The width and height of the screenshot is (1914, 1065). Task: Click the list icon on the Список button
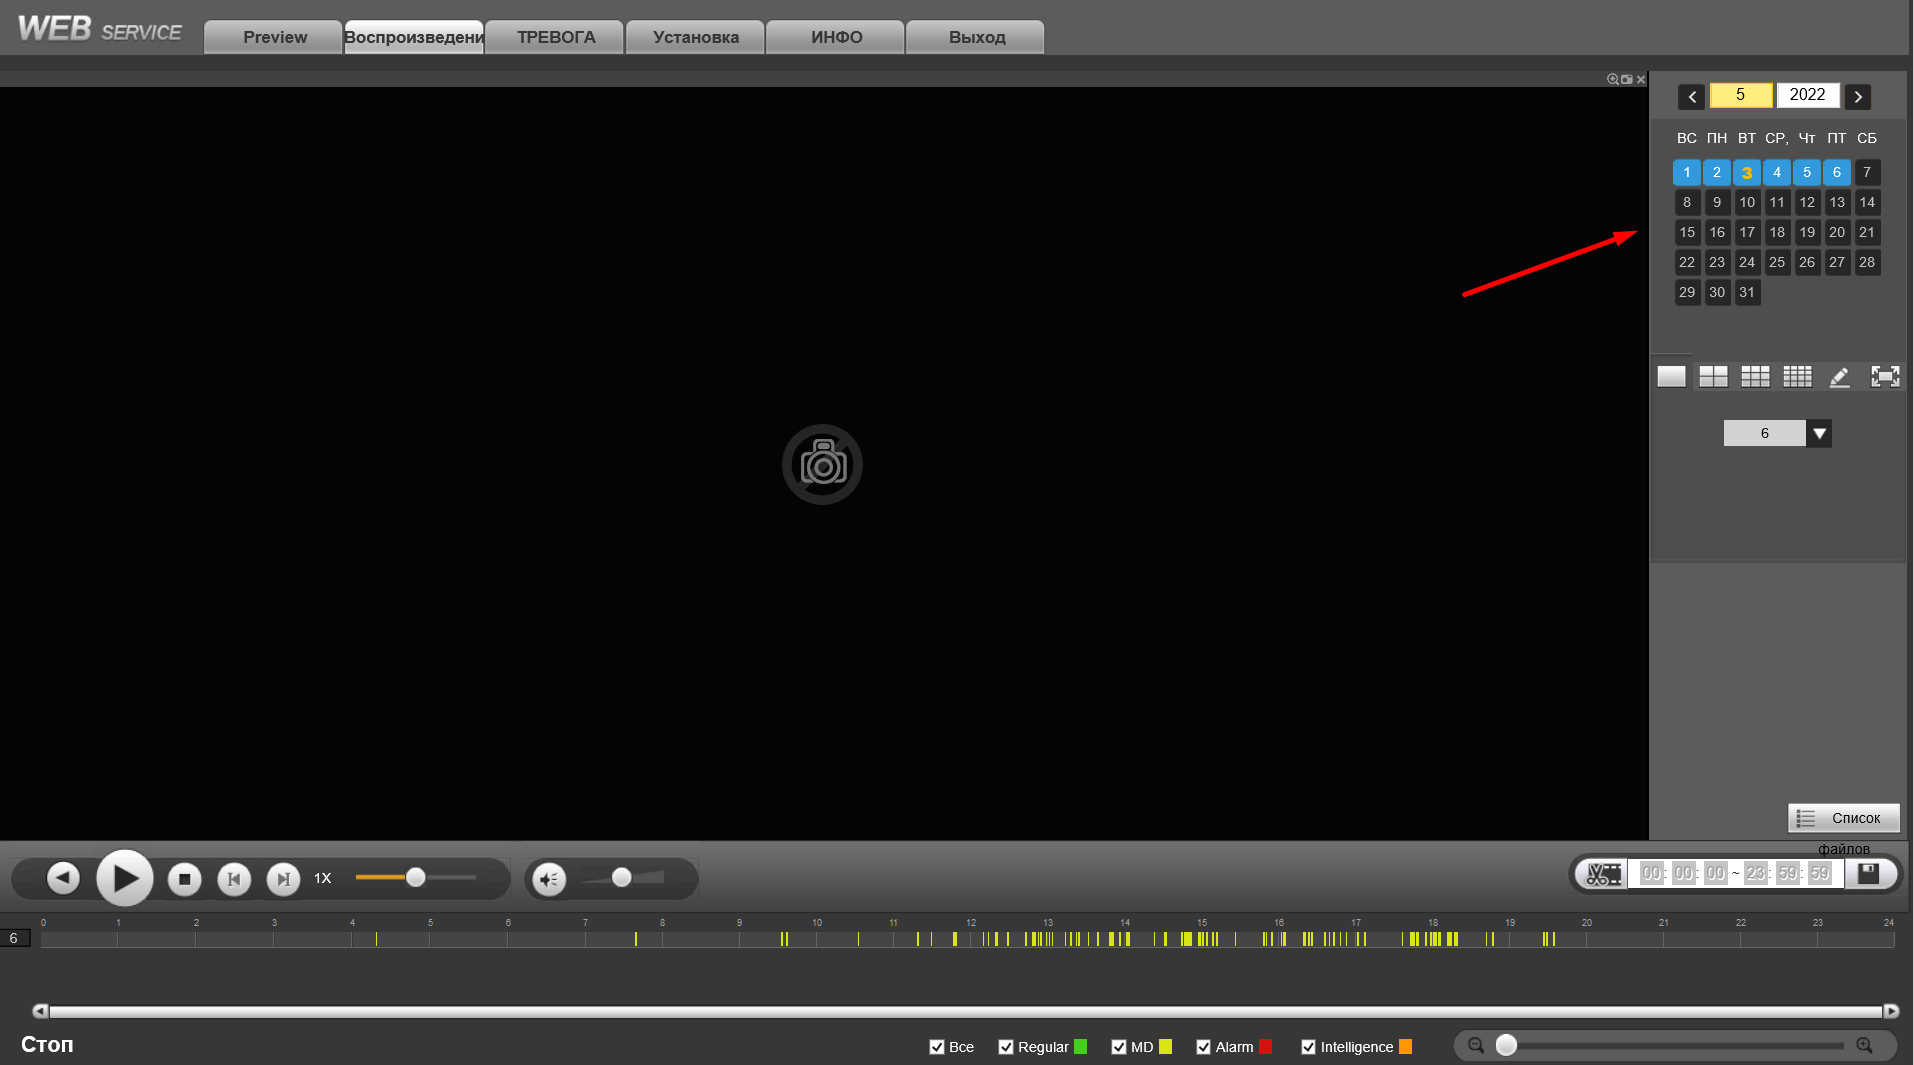click(1805, 818)
